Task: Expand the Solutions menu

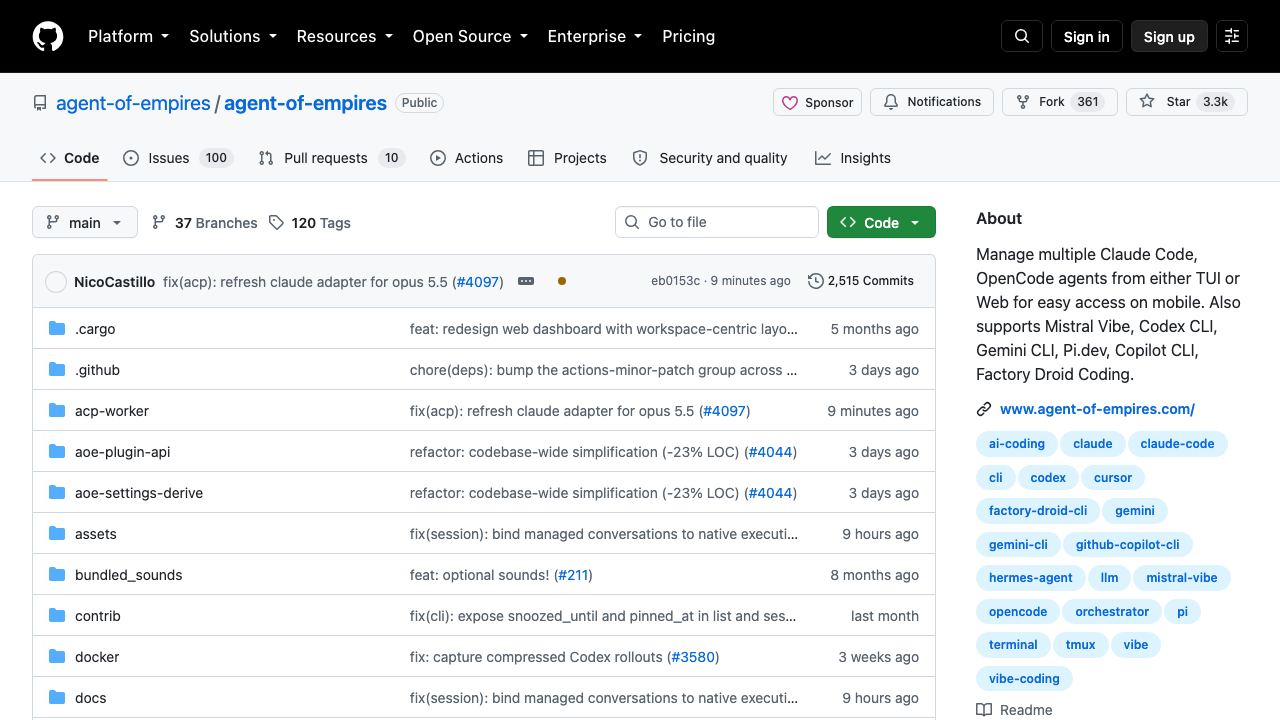Action: (x=233, y=36)
